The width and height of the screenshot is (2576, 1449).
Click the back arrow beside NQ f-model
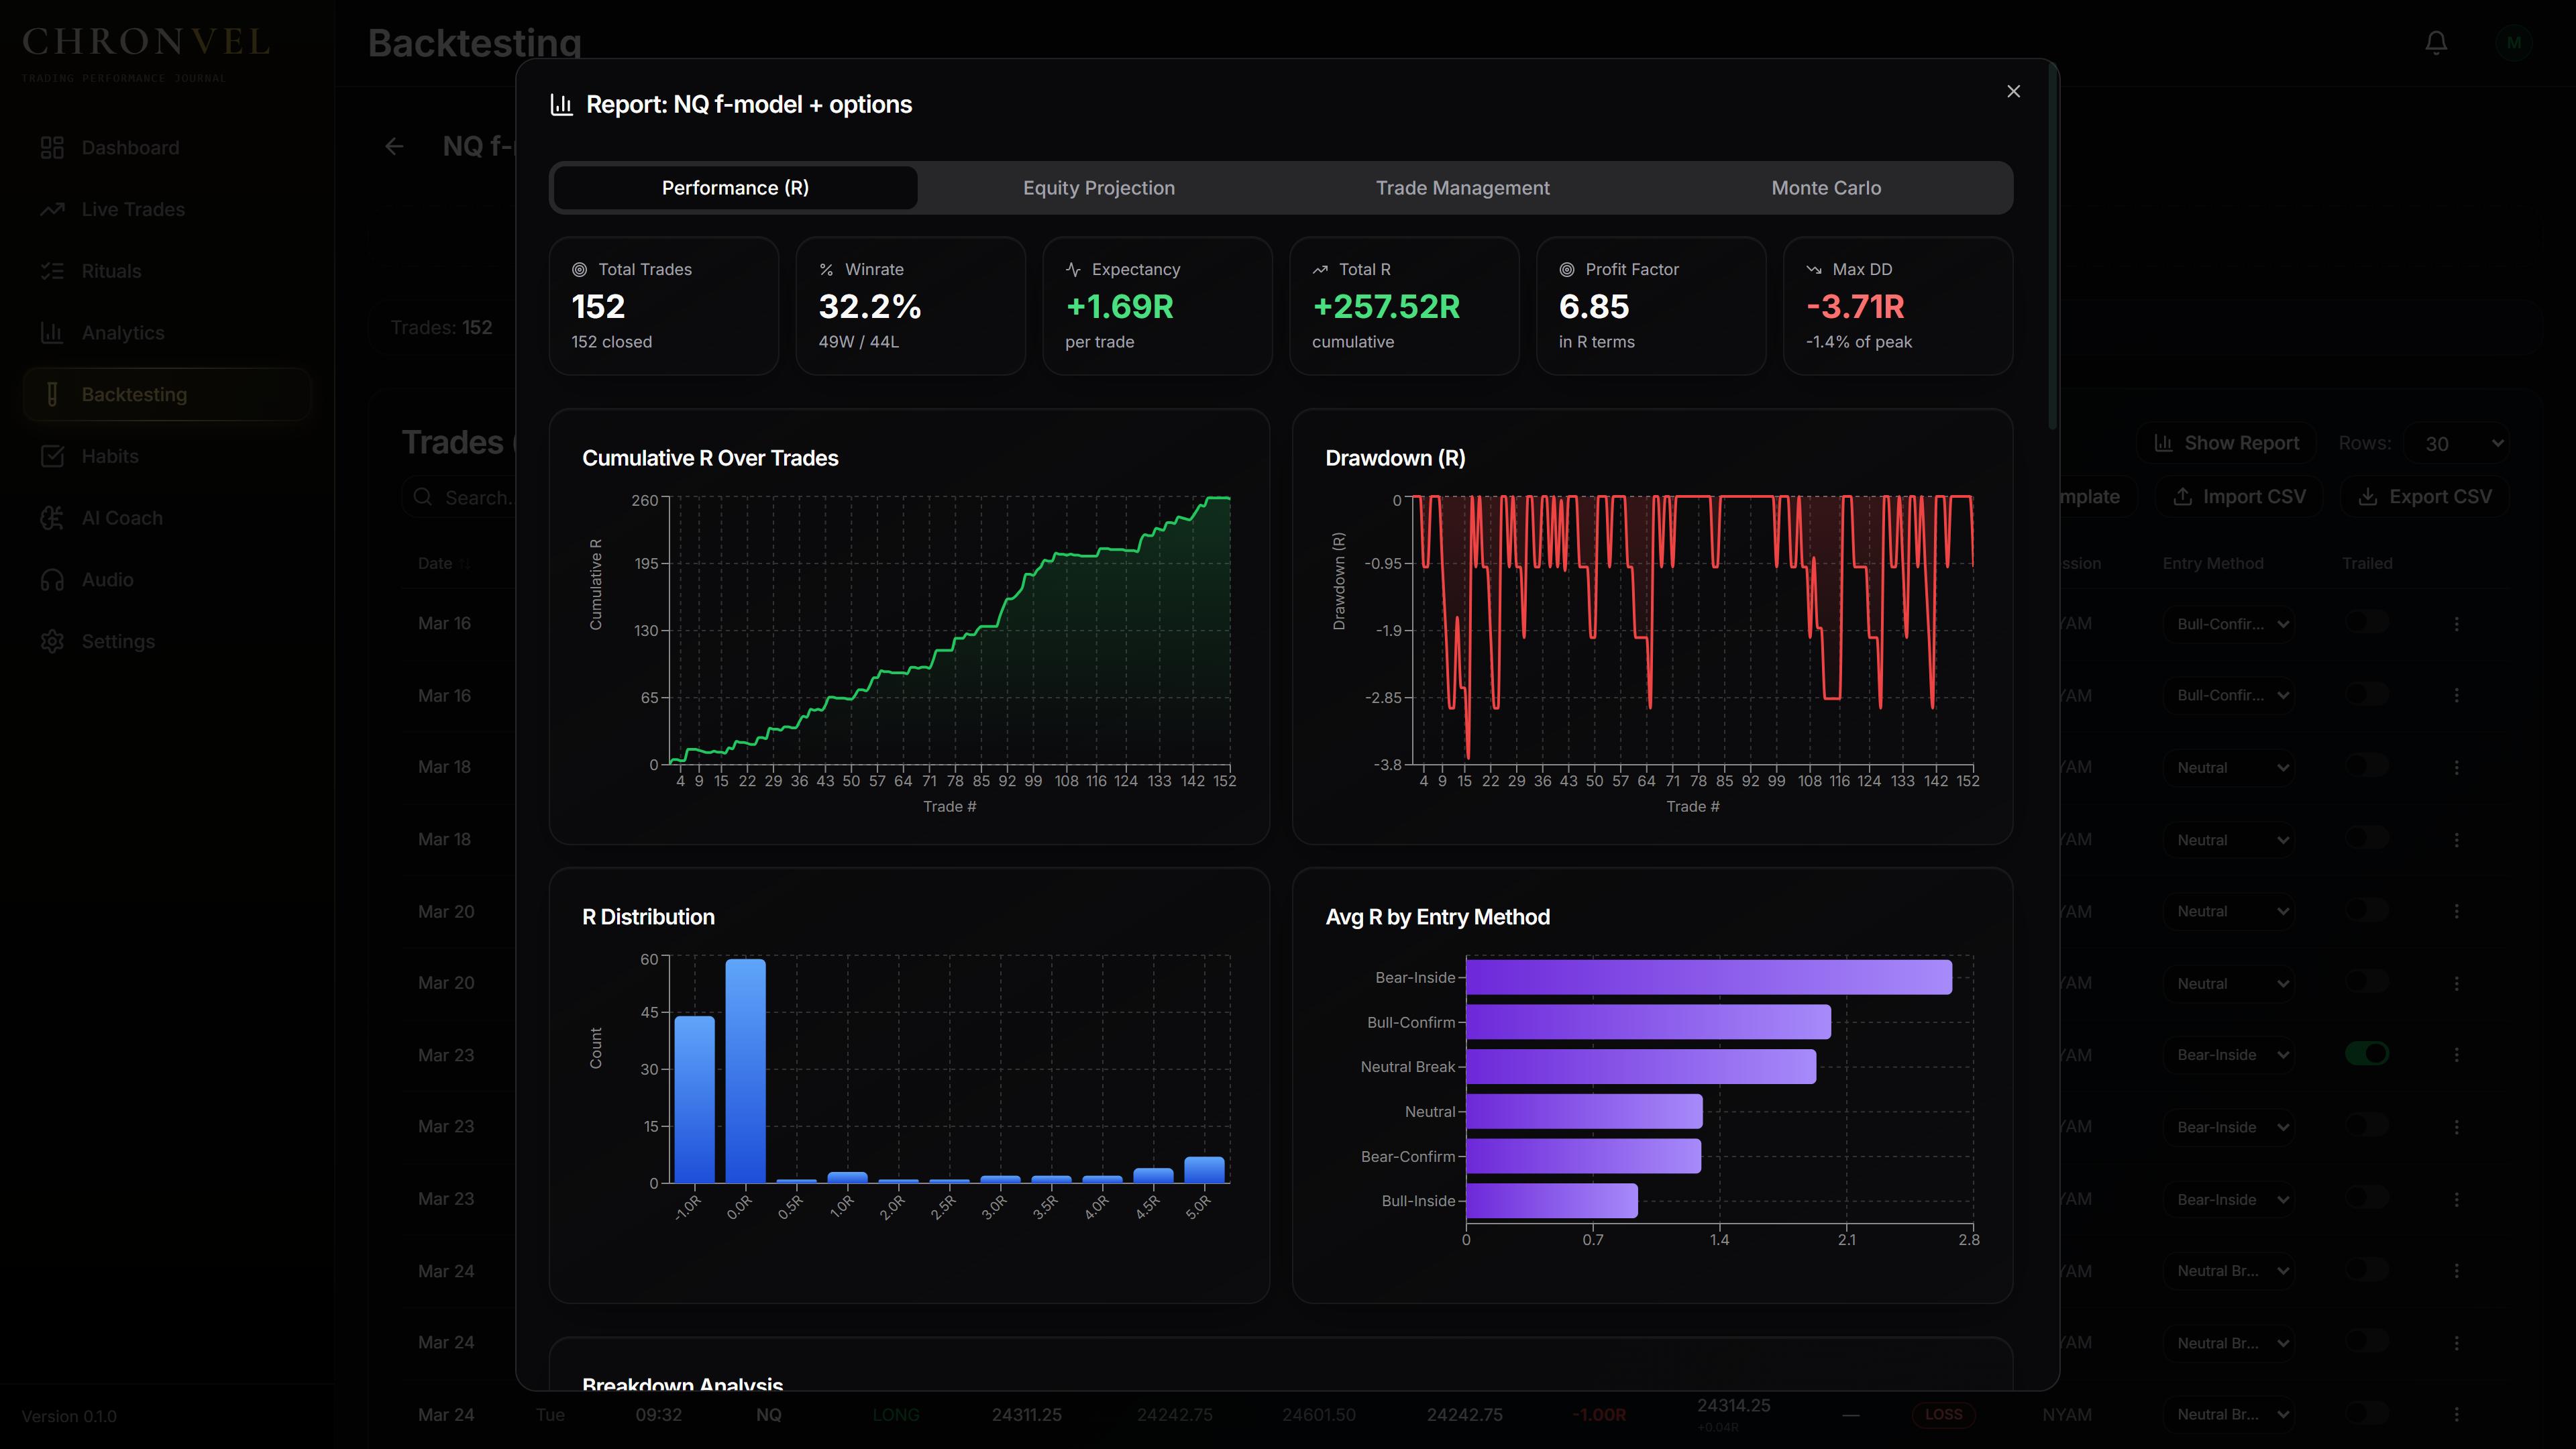point(394,147)
